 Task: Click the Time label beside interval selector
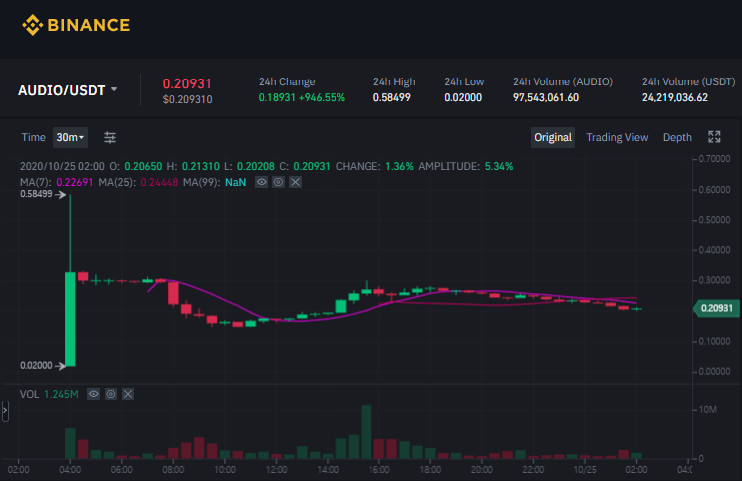pos(33,137)
